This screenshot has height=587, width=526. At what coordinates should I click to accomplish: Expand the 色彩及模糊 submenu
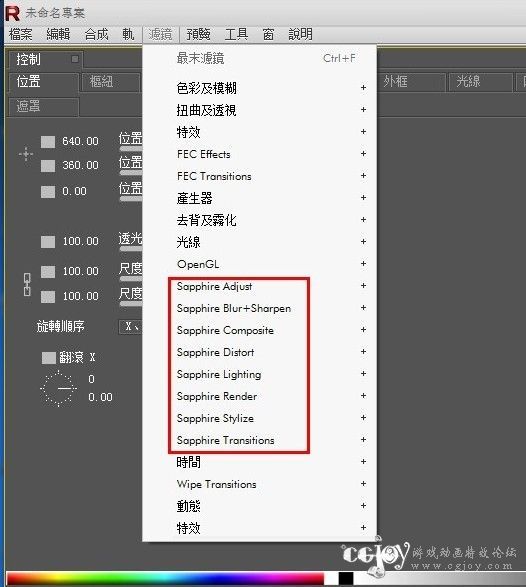(259, 88)
